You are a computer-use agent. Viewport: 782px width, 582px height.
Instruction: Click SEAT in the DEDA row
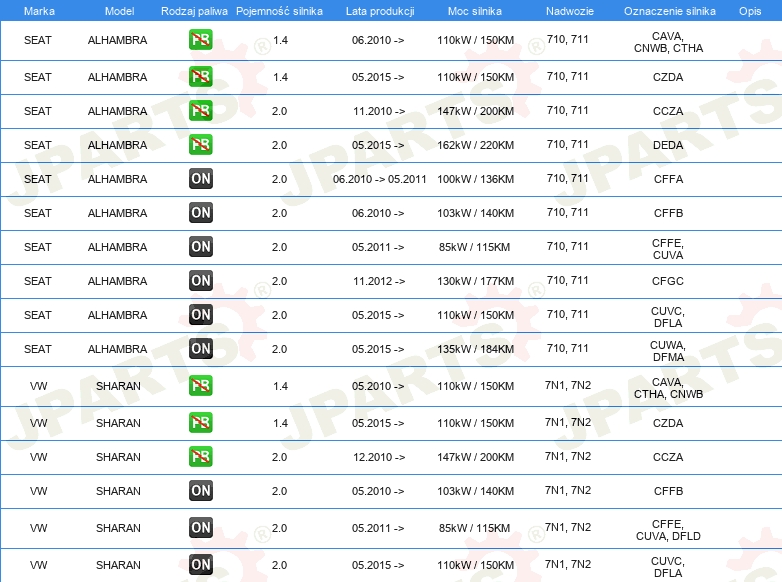pyautogui.click(x=38, y=145)
